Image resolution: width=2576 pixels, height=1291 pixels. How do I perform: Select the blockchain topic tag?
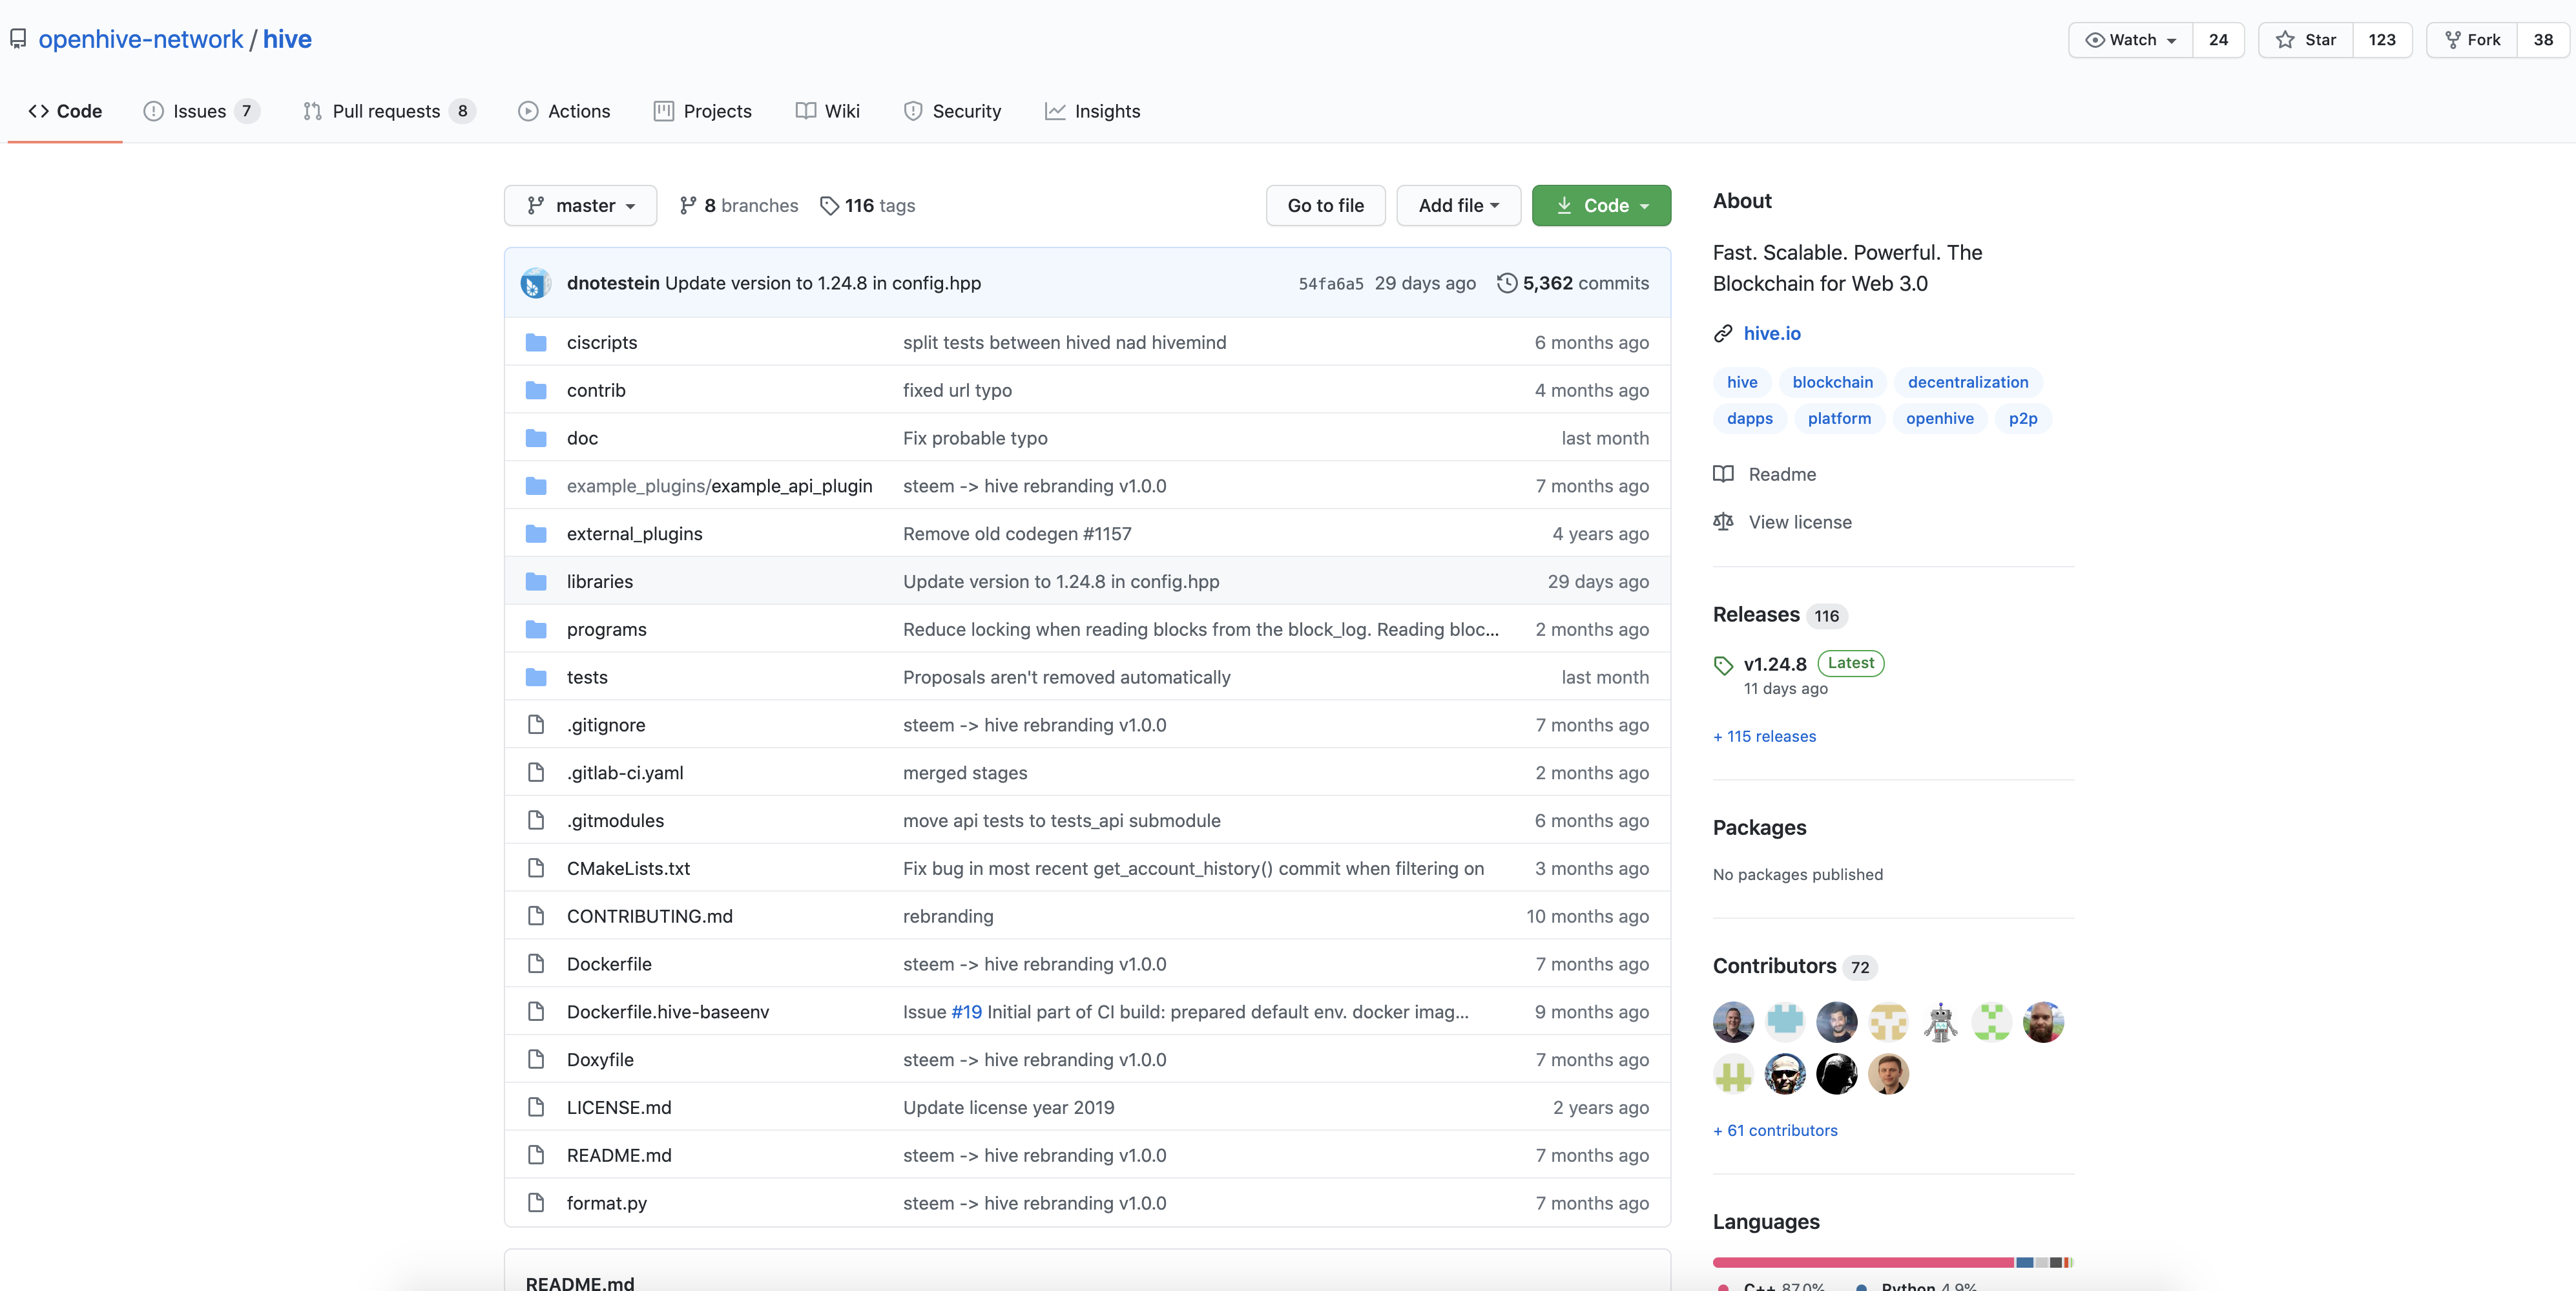pos(1832,382)
